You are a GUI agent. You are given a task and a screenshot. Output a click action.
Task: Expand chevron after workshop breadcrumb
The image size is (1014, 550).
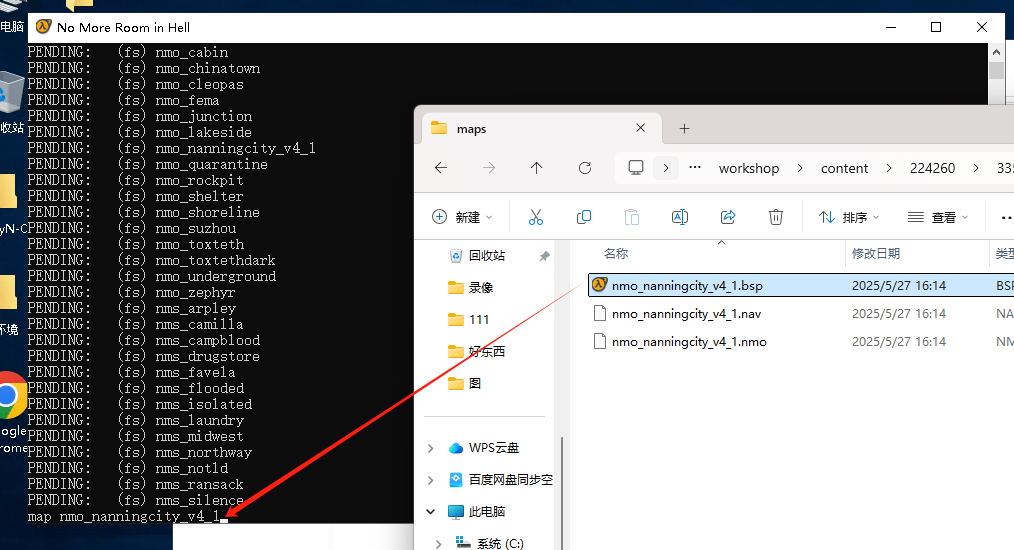(800, 168)
